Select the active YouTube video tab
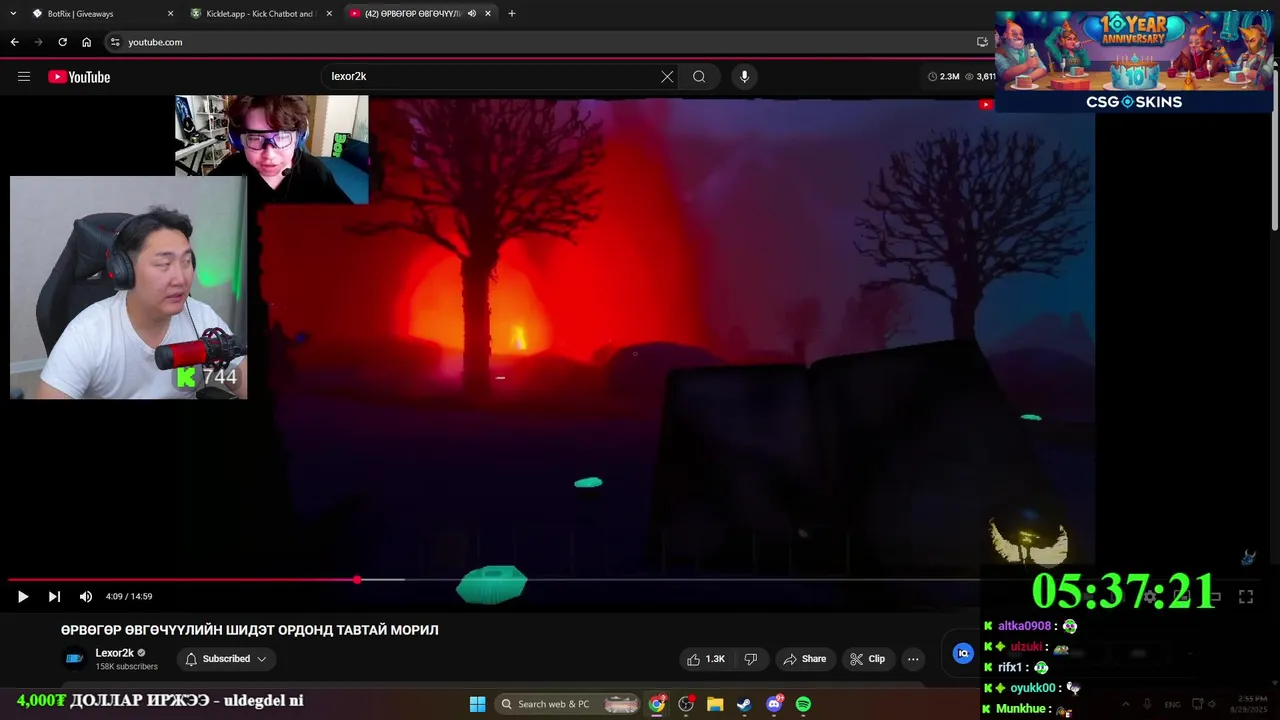The height and width of the screenshot is (720, 1280). [420, 14]
